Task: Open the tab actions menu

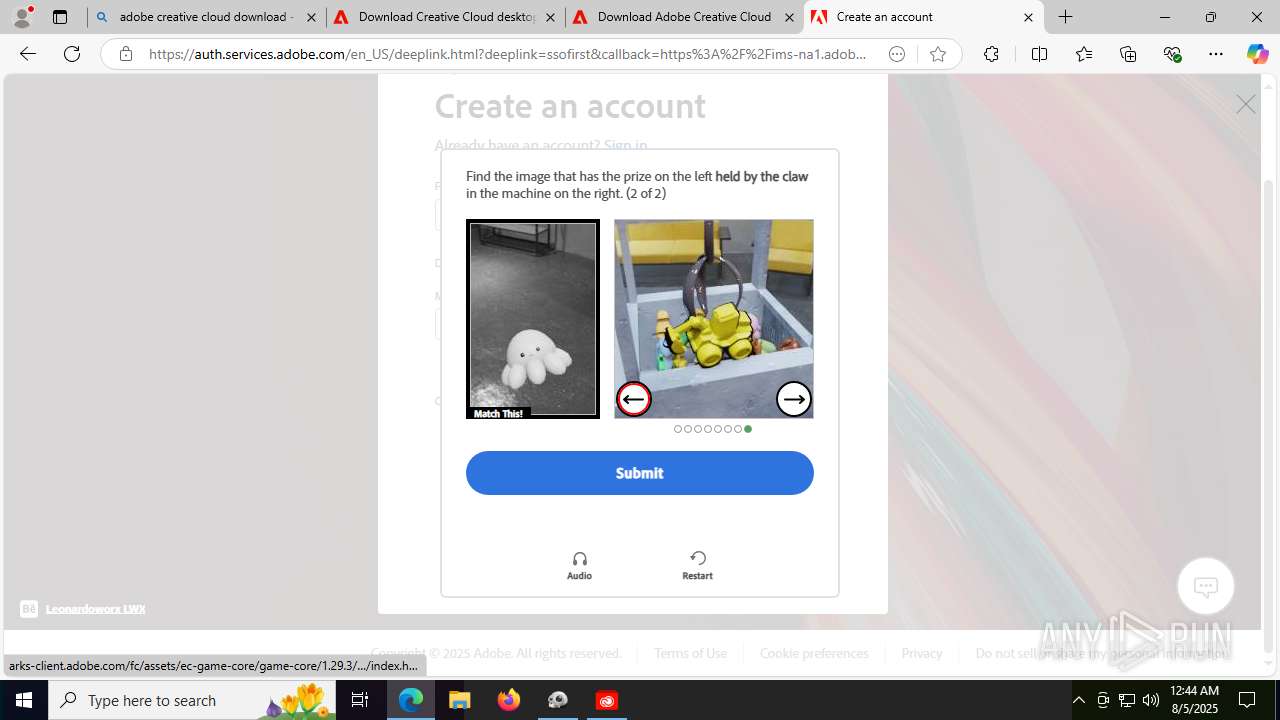Action: coord(60,17)
